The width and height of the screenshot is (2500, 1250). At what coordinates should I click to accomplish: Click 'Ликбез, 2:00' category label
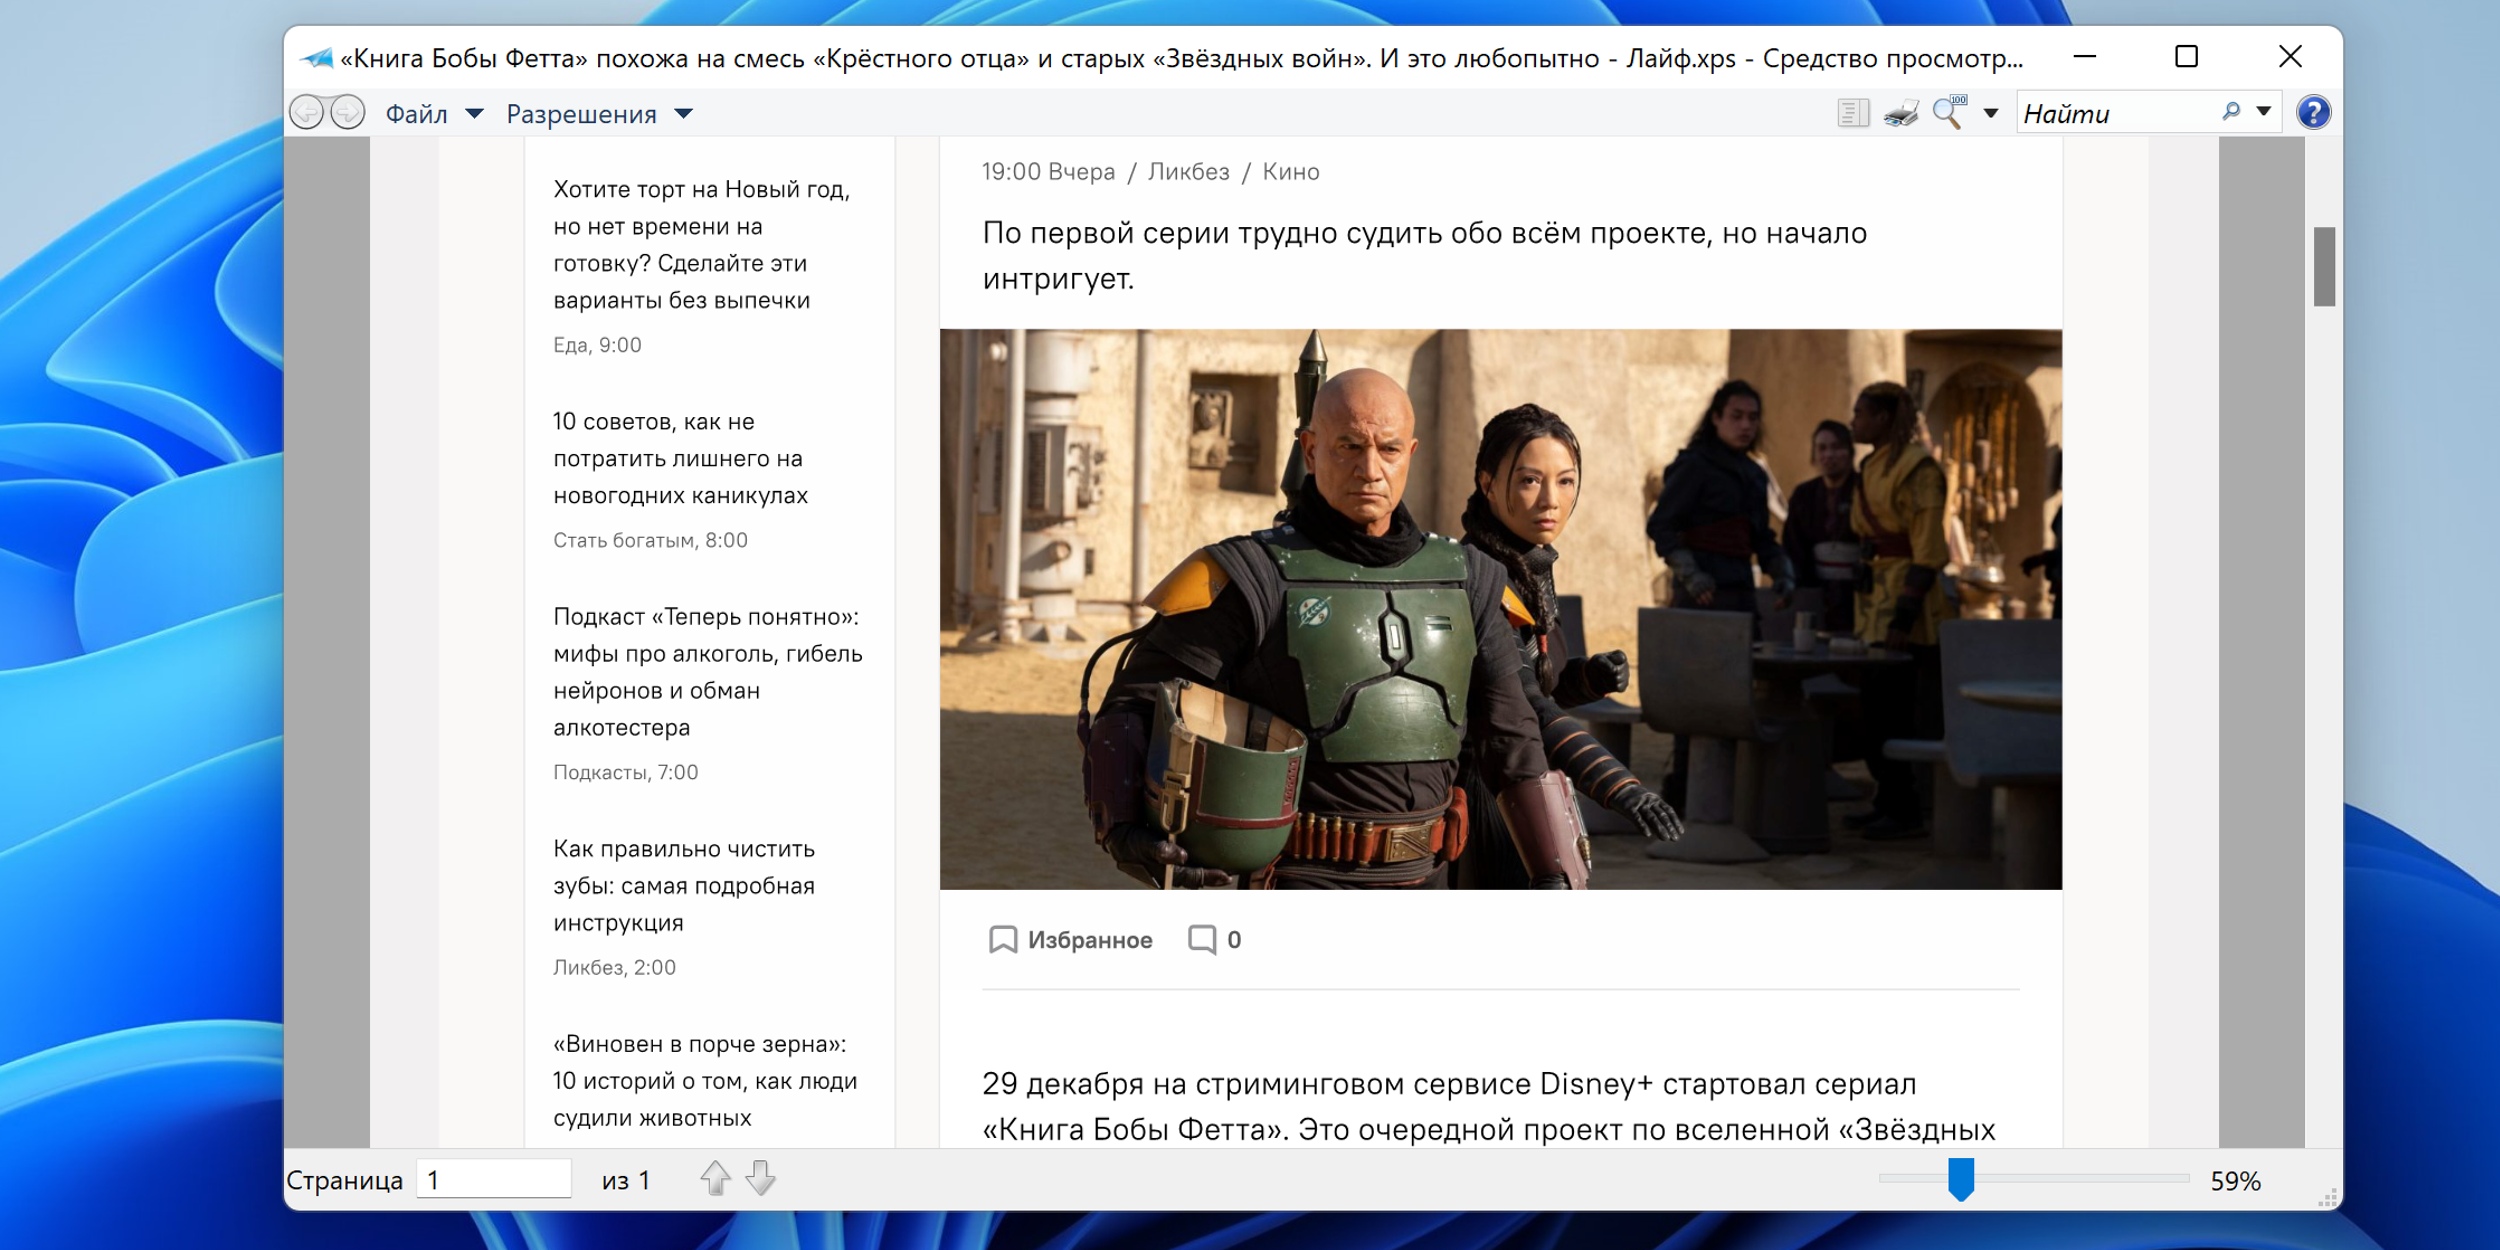pyautogui.click(x=614, y=967)
